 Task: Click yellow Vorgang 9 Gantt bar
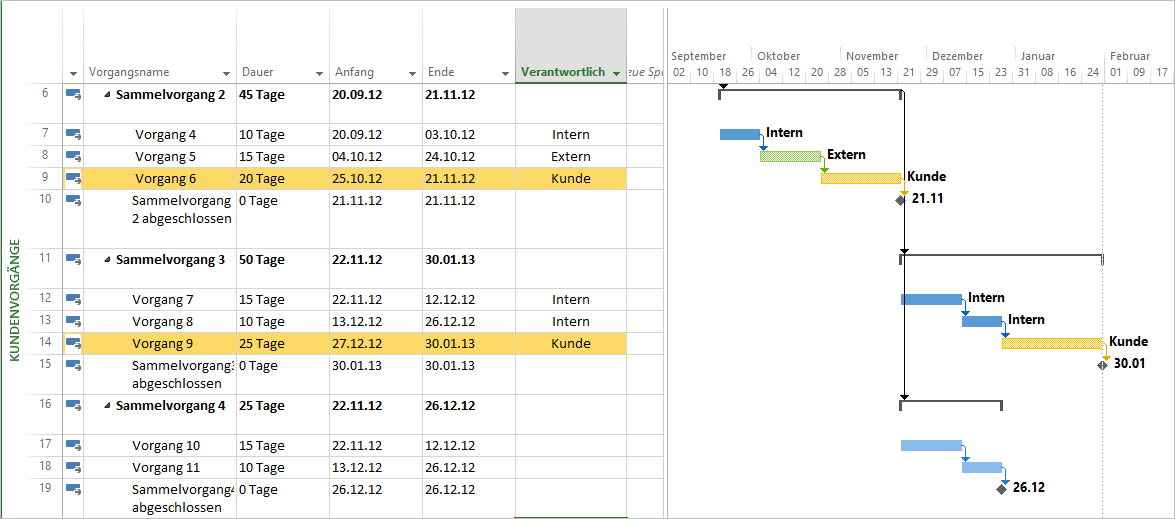pos(1051,343)
